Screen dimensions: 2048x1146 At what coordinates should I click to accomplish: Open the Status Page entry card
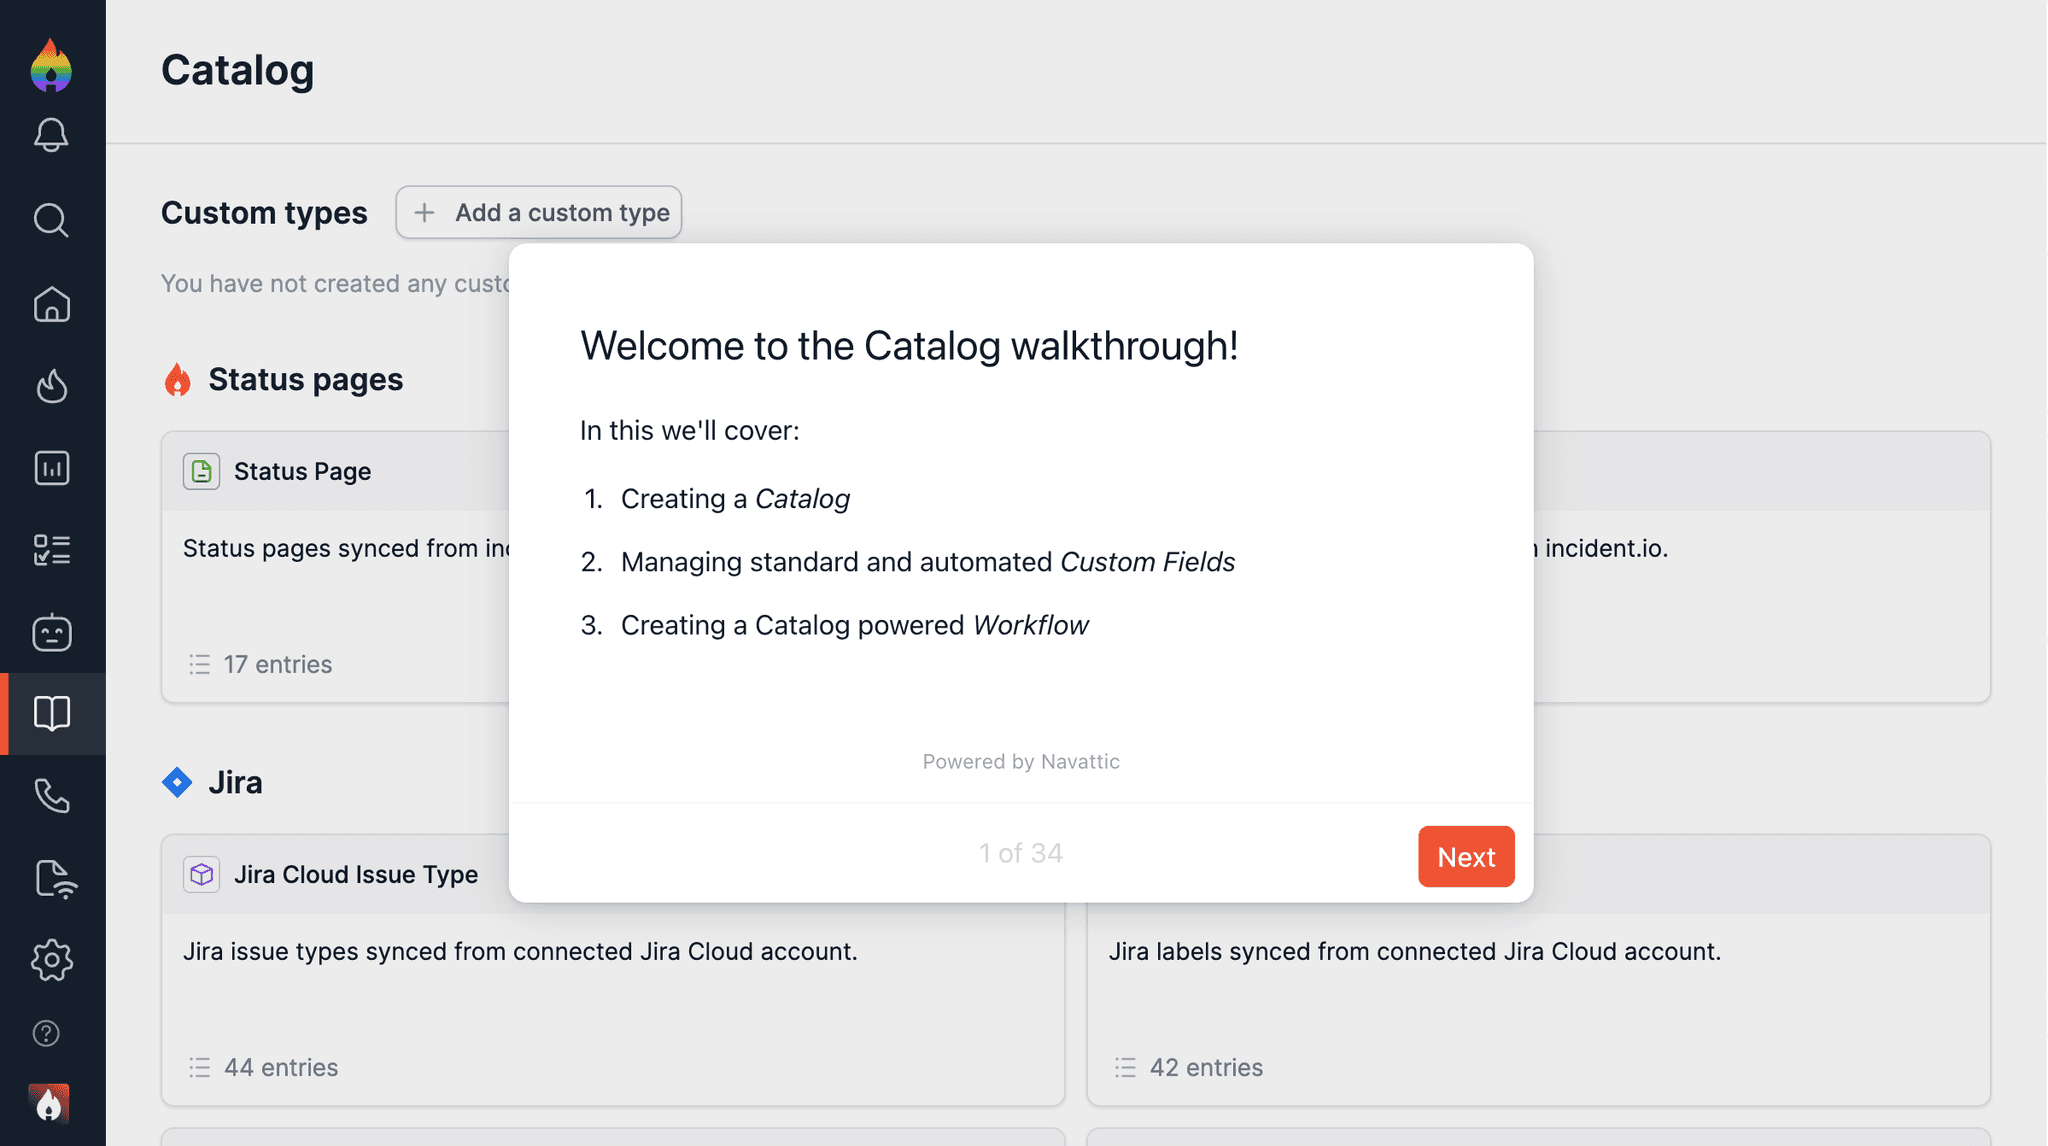302,471
